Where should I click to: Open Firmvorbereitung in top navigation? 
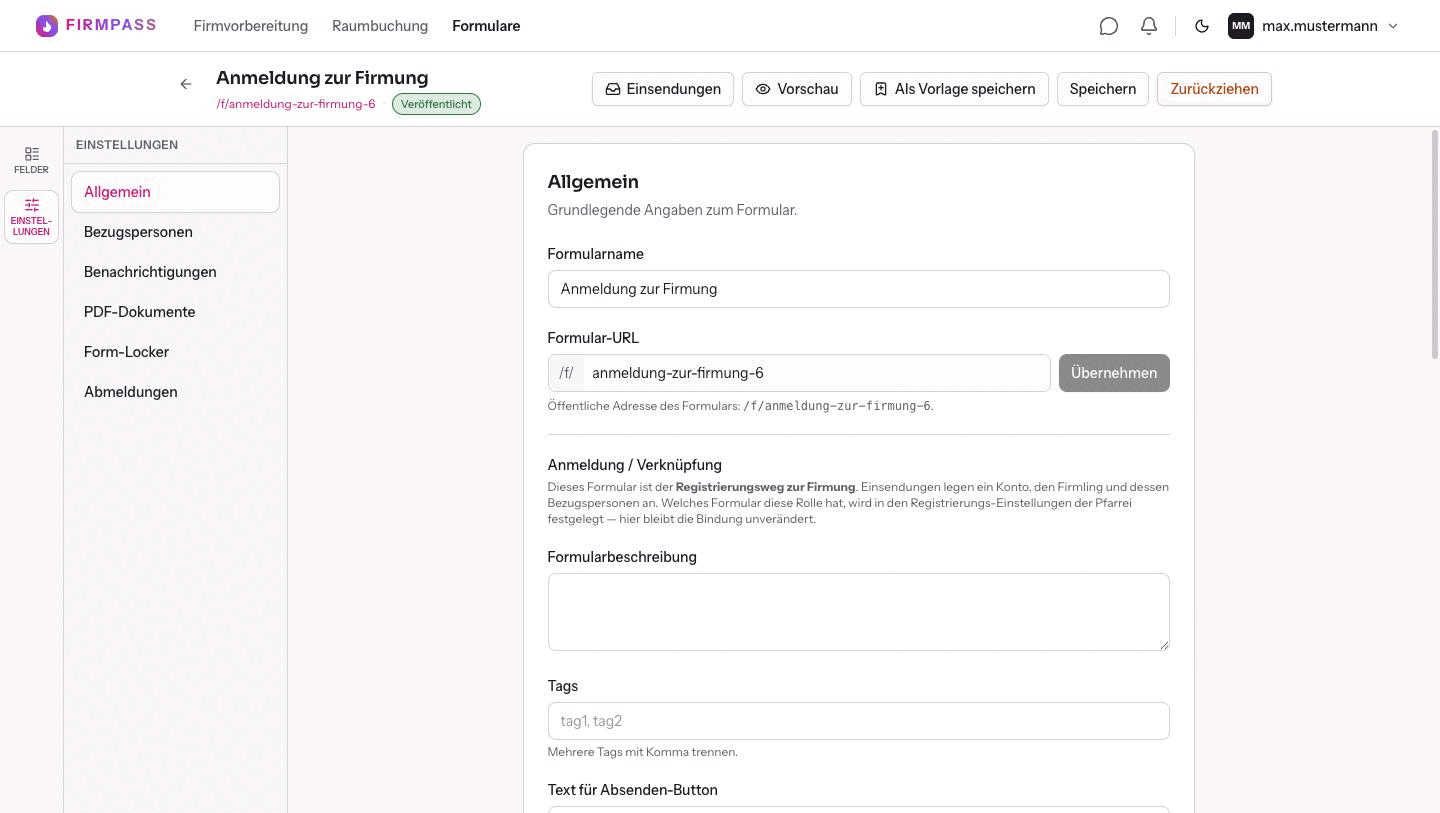[x=251, y=26]
